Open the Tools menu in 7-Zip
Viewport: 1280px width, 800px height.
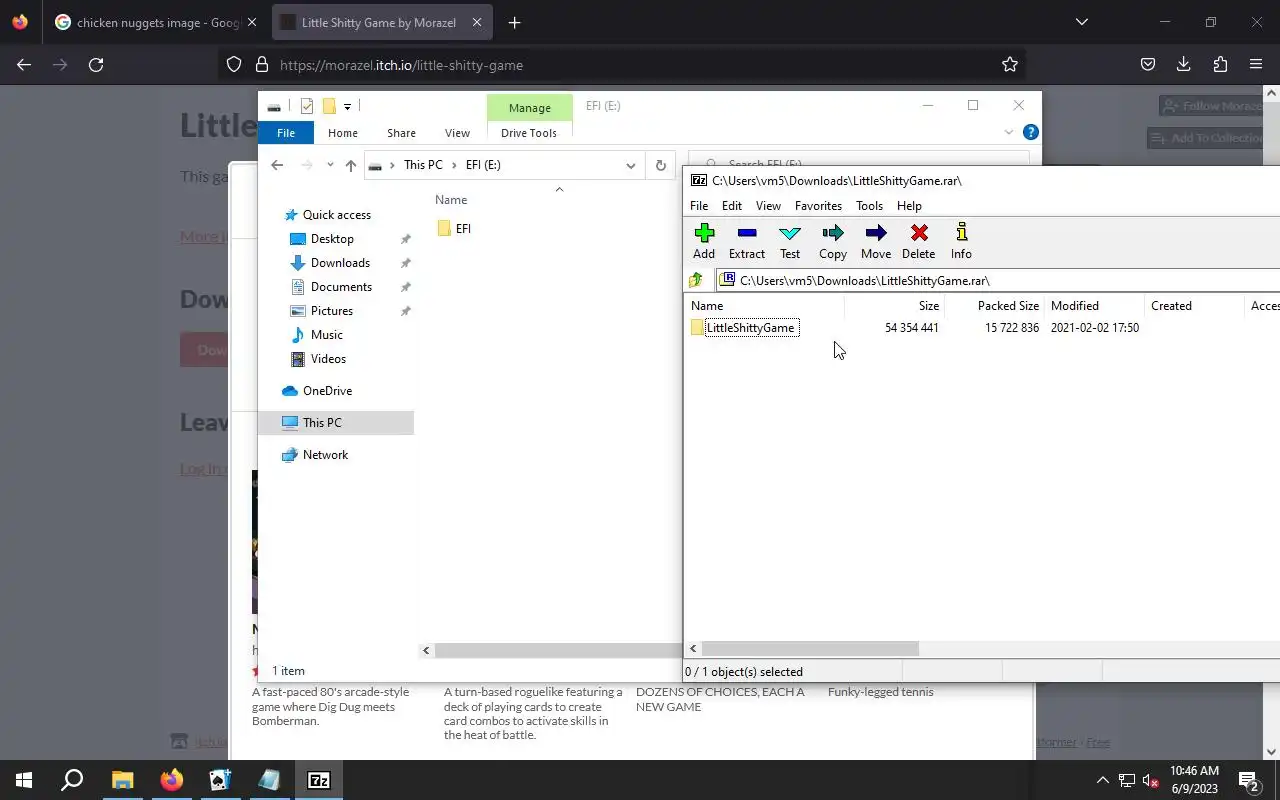tap(869, 206)
